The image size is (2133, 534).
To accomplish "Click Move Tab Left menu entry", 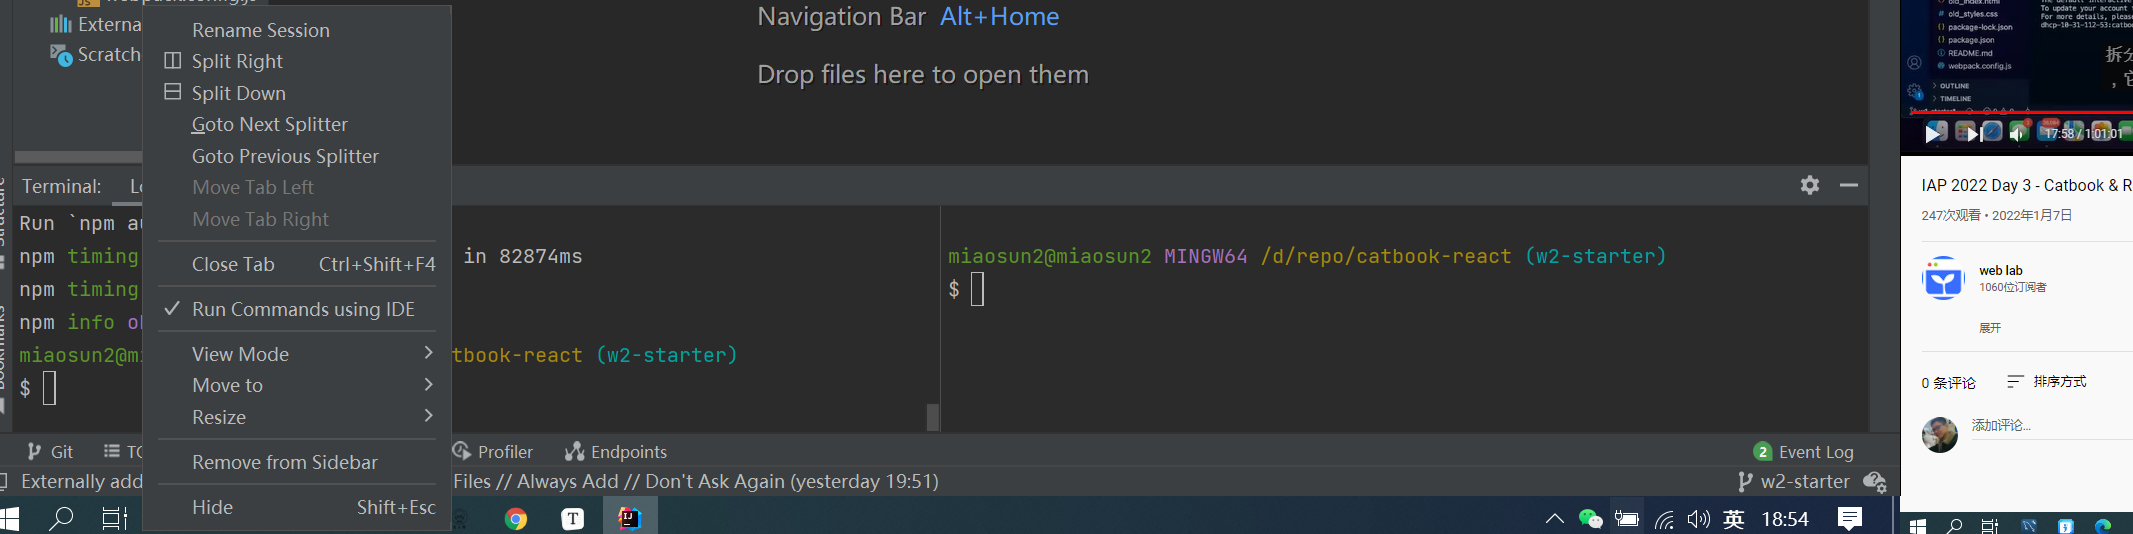I will pyautogui.click(x=253, y=187).
